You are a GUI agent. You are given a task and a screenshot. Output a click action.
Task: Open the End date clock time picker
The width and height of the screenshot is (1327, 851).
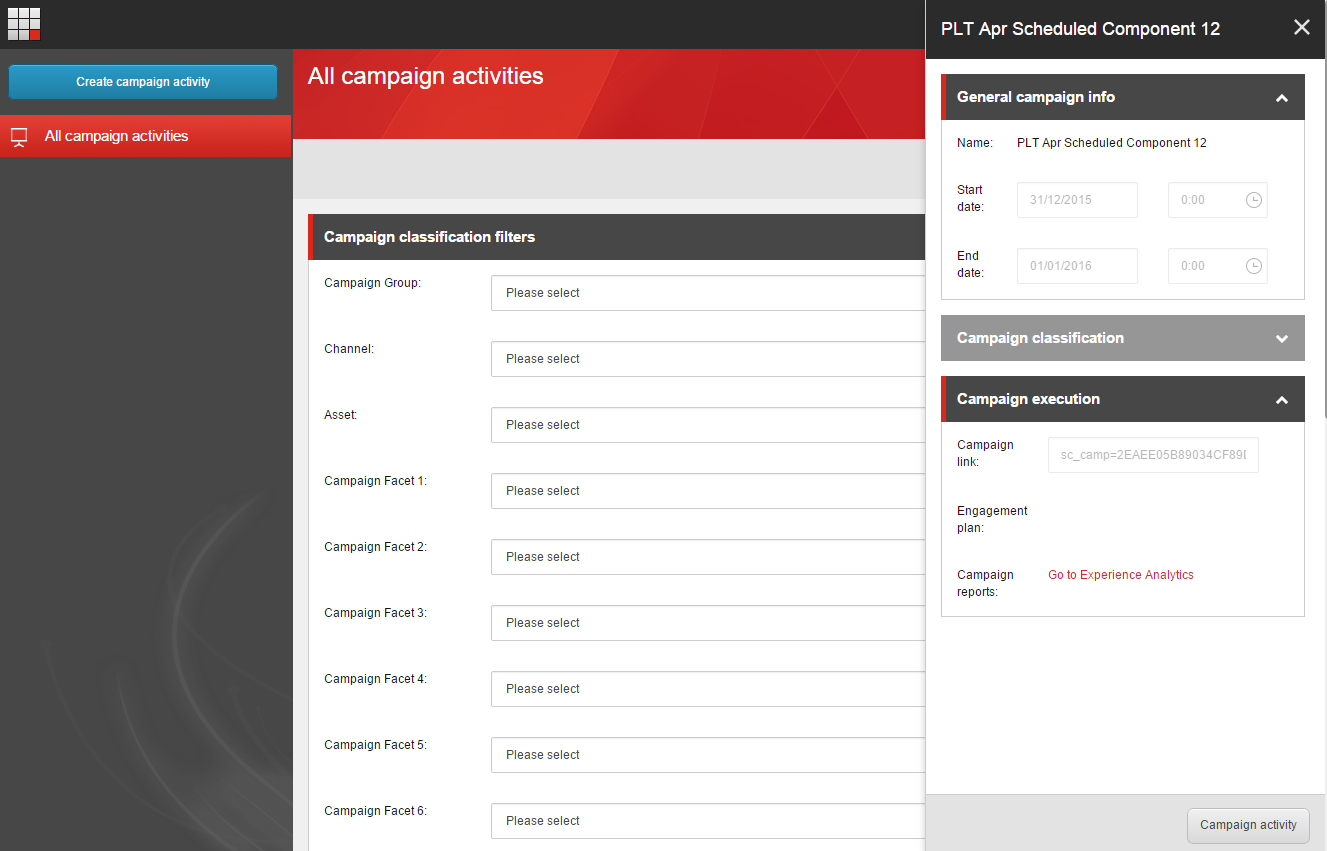pos(1254,266)
